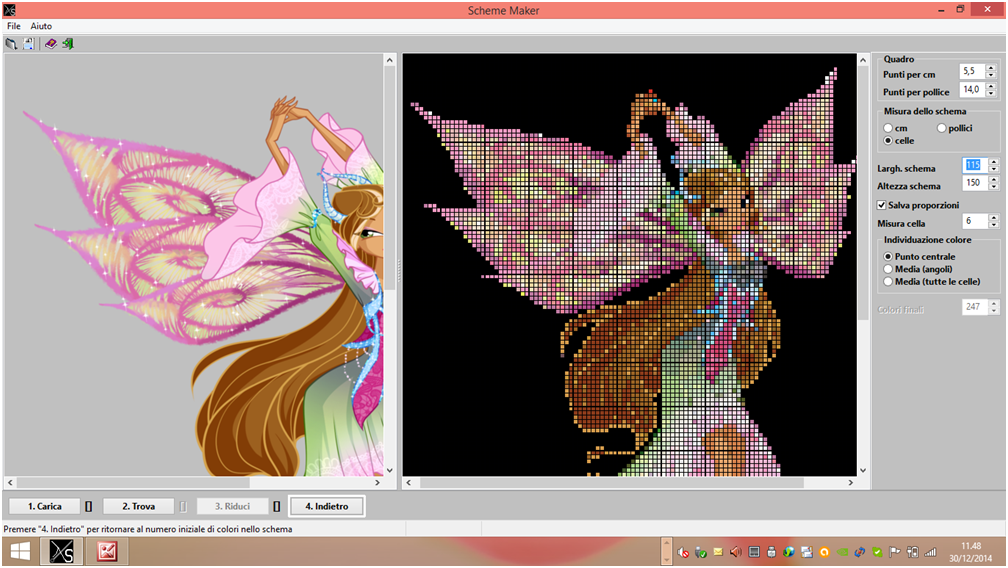
Task: Click the 2. Trova button
Action: 138,506
